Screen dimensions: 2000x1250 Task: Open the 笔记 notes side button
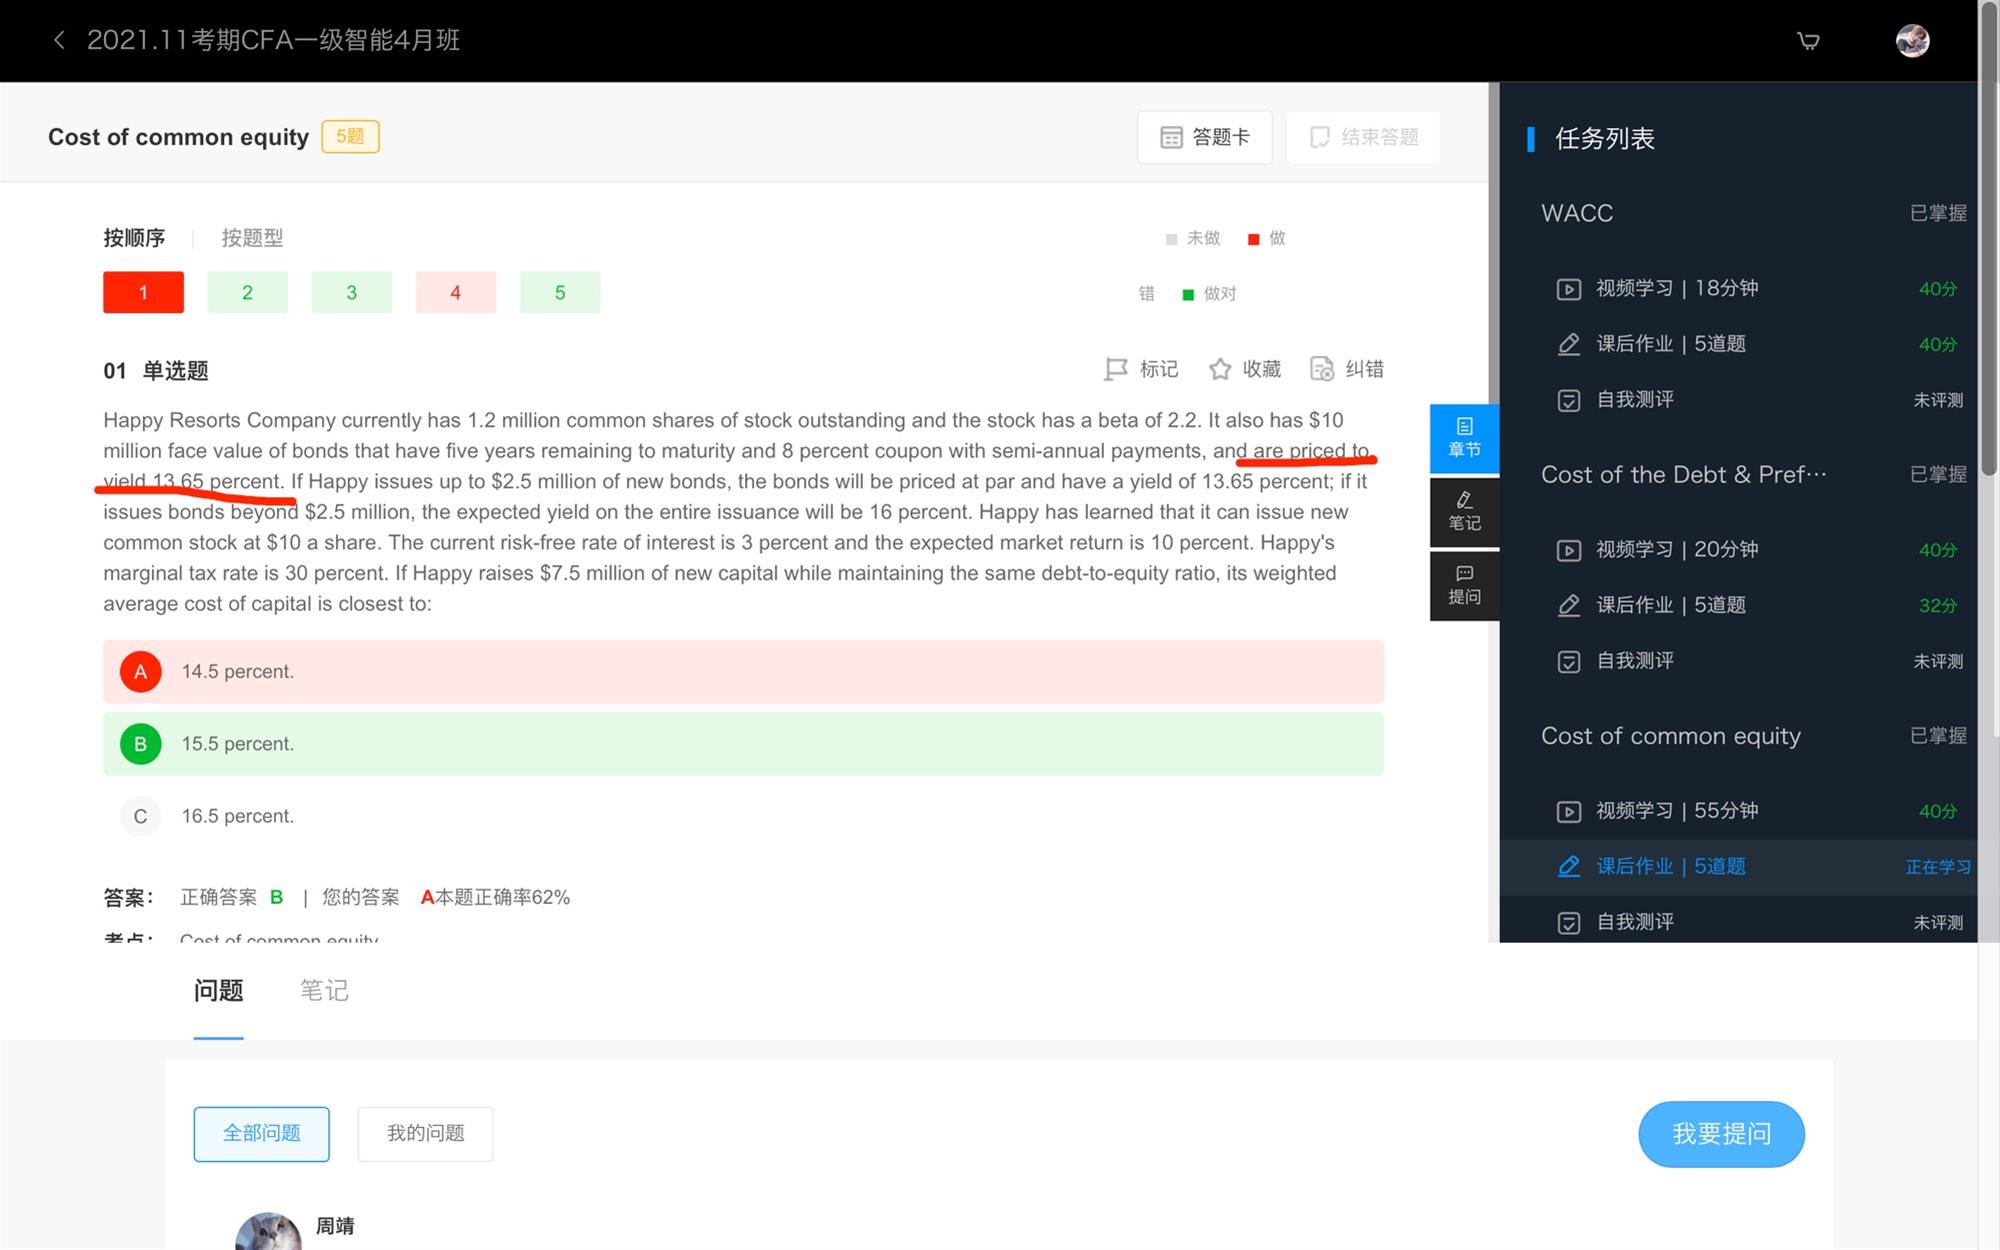coord(1463,511)
